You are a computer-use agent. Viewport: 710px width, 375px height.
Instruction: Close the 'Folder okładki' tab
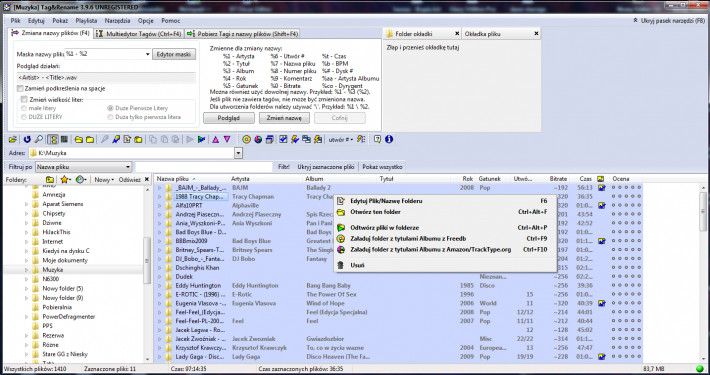tap(457, 34)
